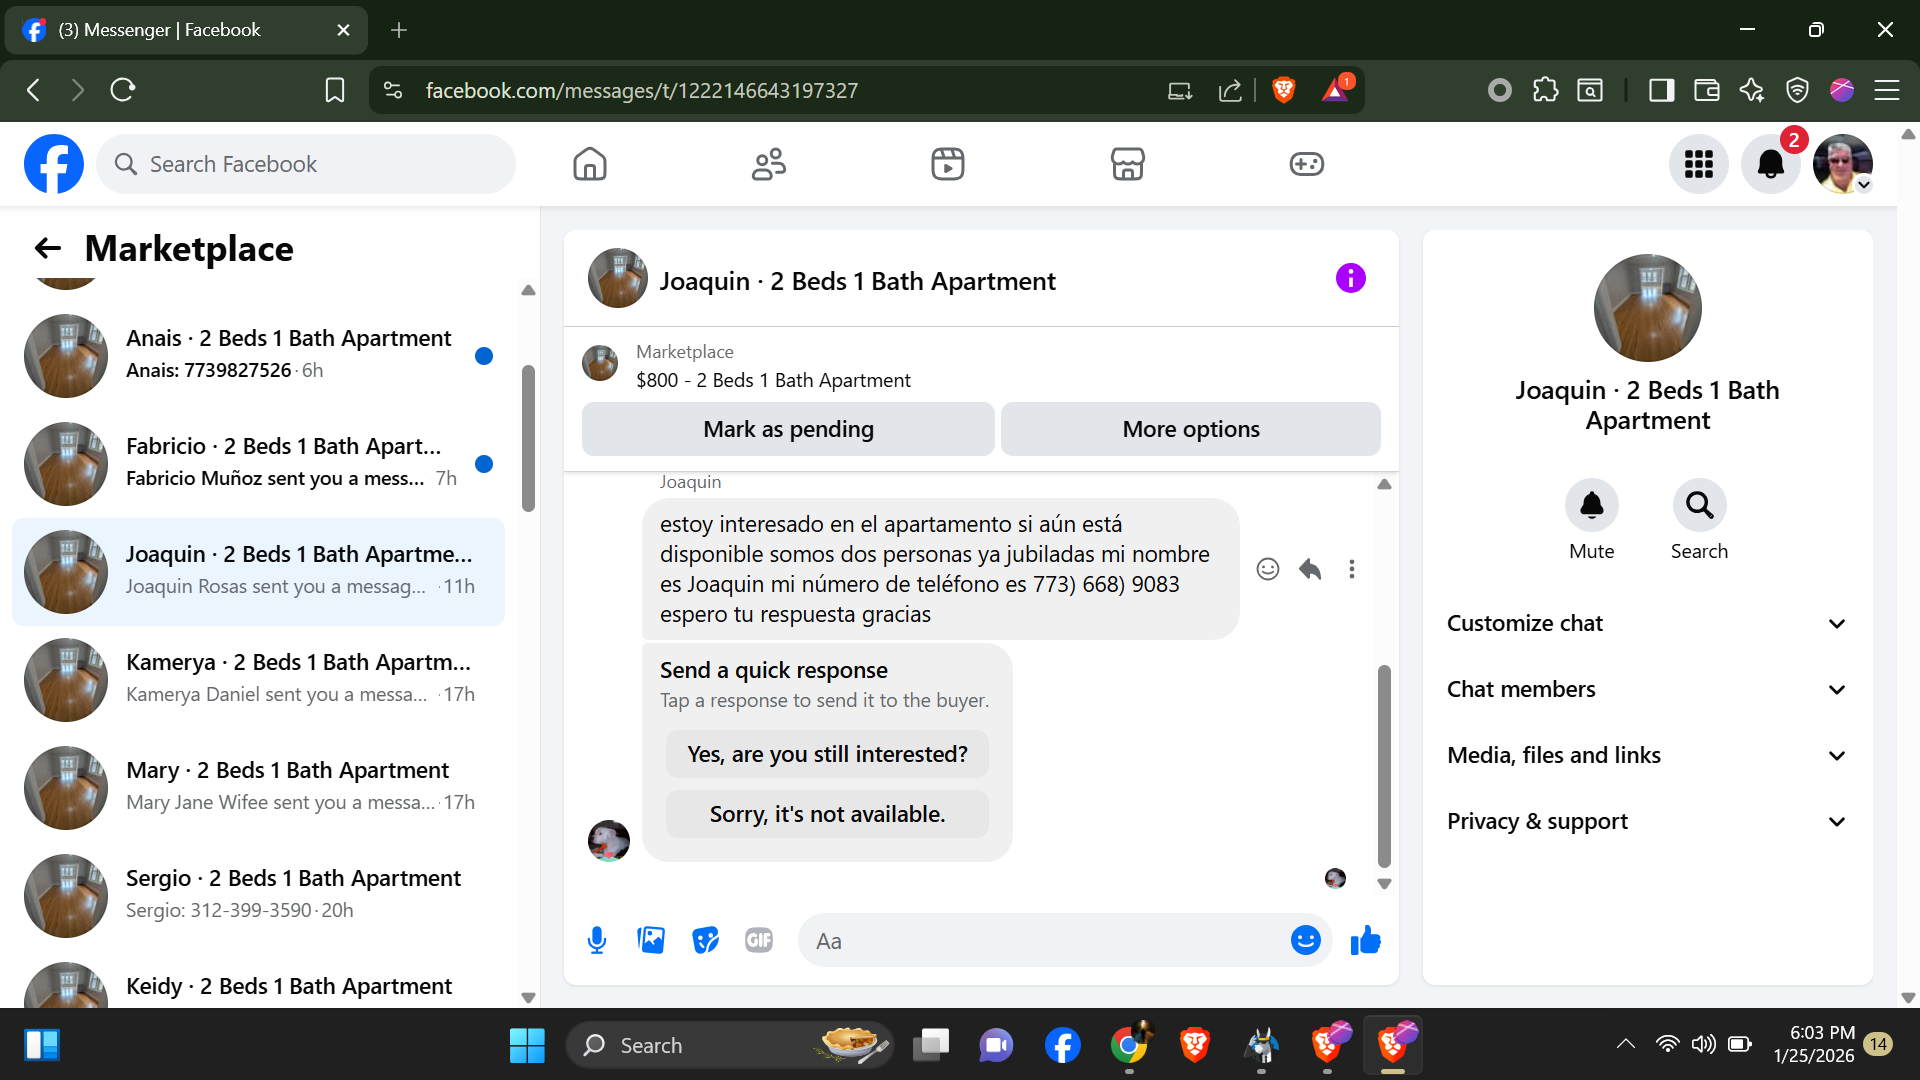Reload the page in browser toolbar
Screen dimensions: 1920x1080
[123, 90]
